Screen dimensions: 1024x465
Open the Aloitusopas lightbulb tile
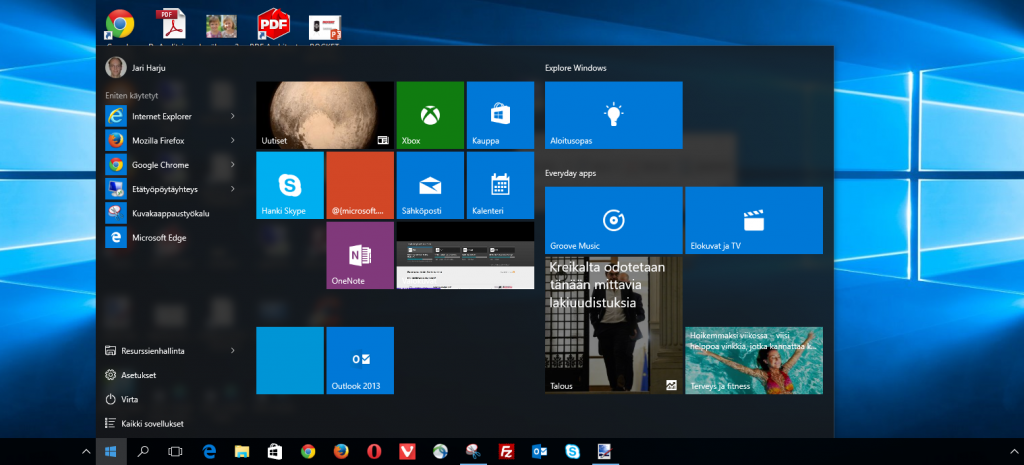click(613, 115)
